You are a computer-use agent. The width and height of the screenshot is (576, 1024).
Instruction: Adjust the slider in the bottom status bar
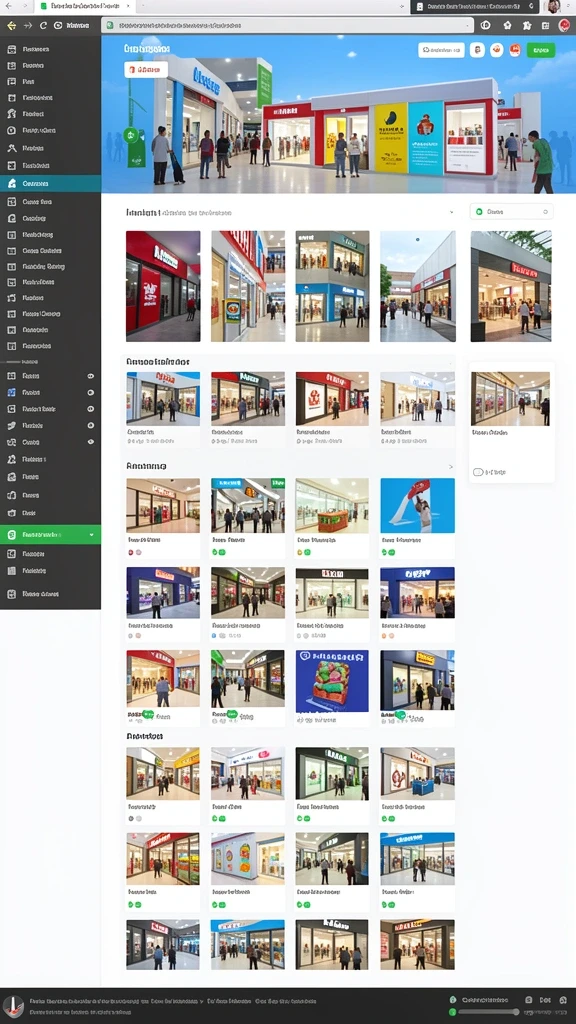tap(488, 1012)
